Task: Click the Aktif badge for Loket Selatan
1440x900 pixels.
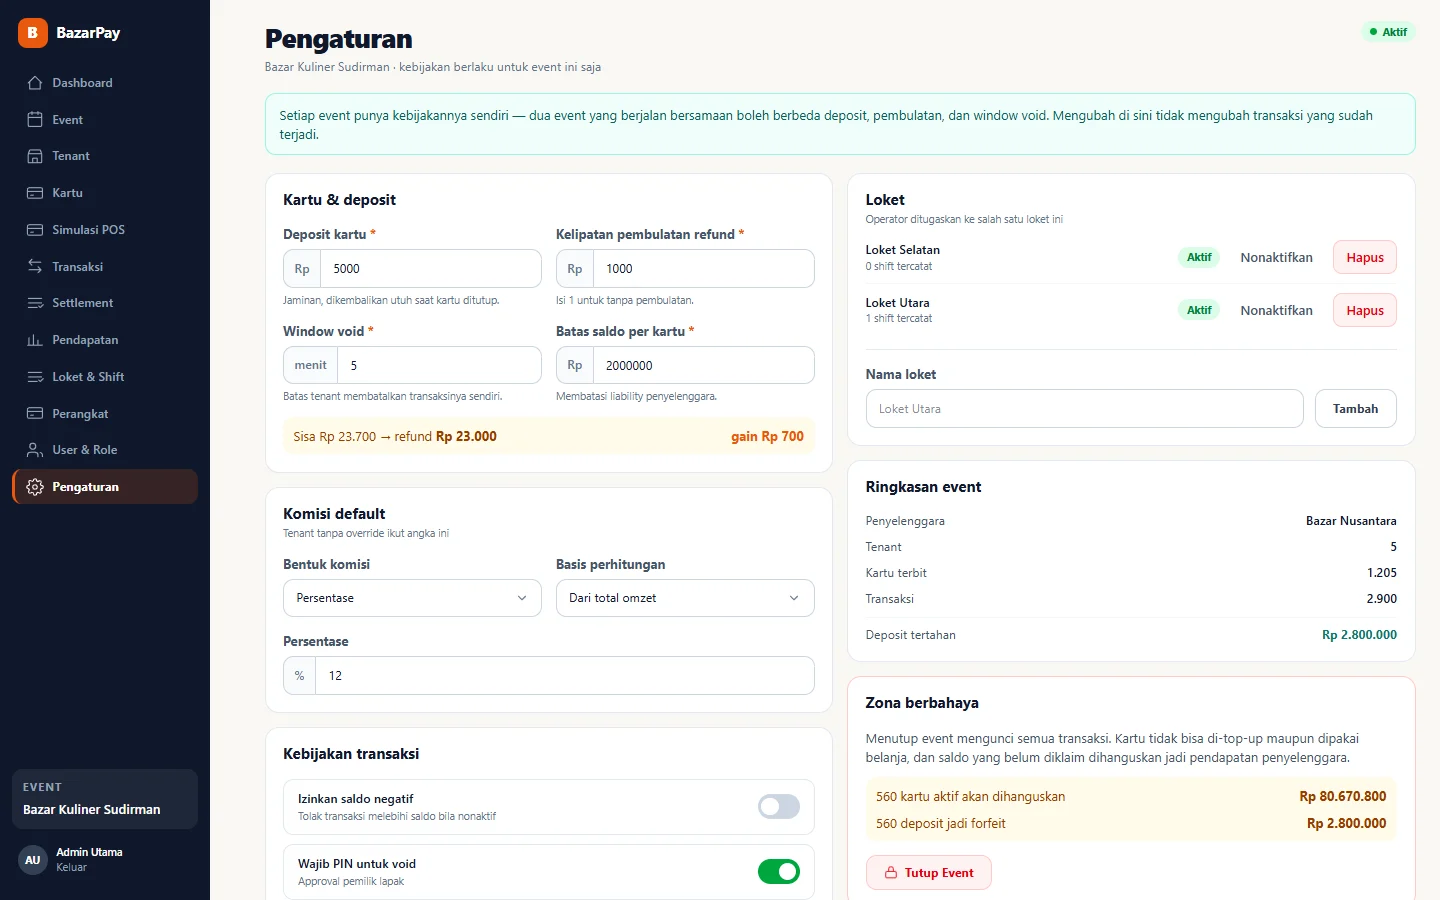Action: tap(1199, 258)
